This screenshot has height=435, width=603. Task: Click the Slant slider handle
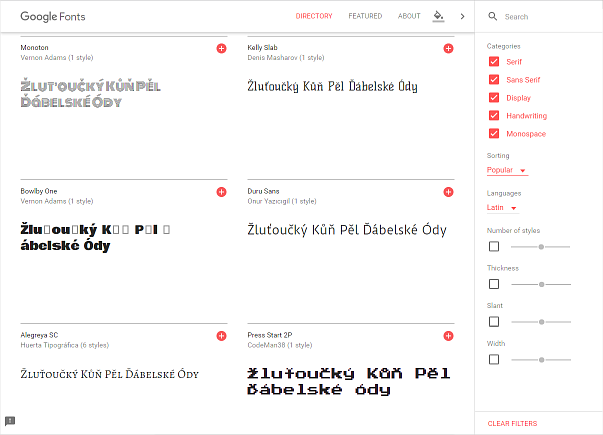pos(541,322)
